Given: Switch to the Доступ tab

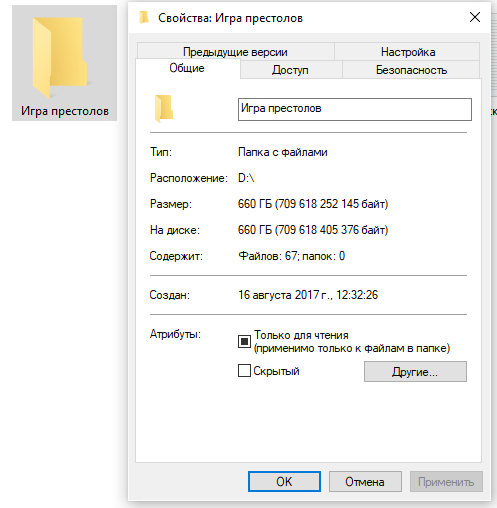Looking at the screenshot, I should click(x=291, y=70).
